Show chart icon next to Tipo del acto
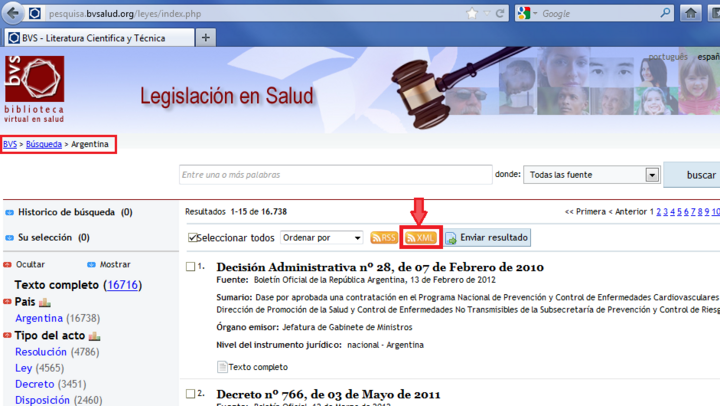720x406 pixels. [x=95, y=336]
